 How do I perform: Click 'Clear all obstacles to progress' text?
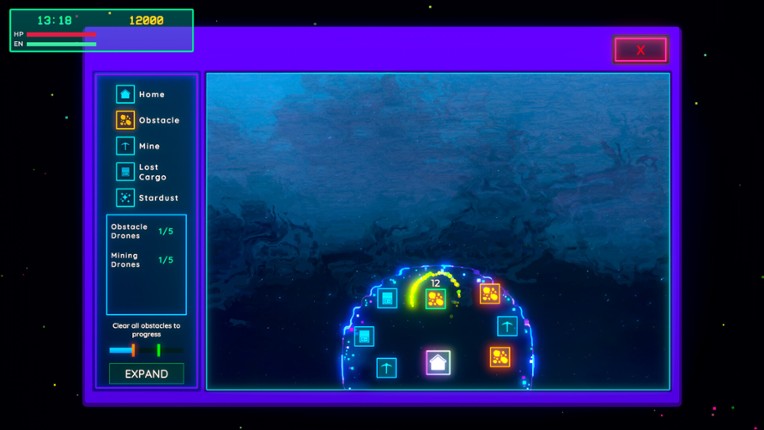pyautogui.click(x=146, y=330)
